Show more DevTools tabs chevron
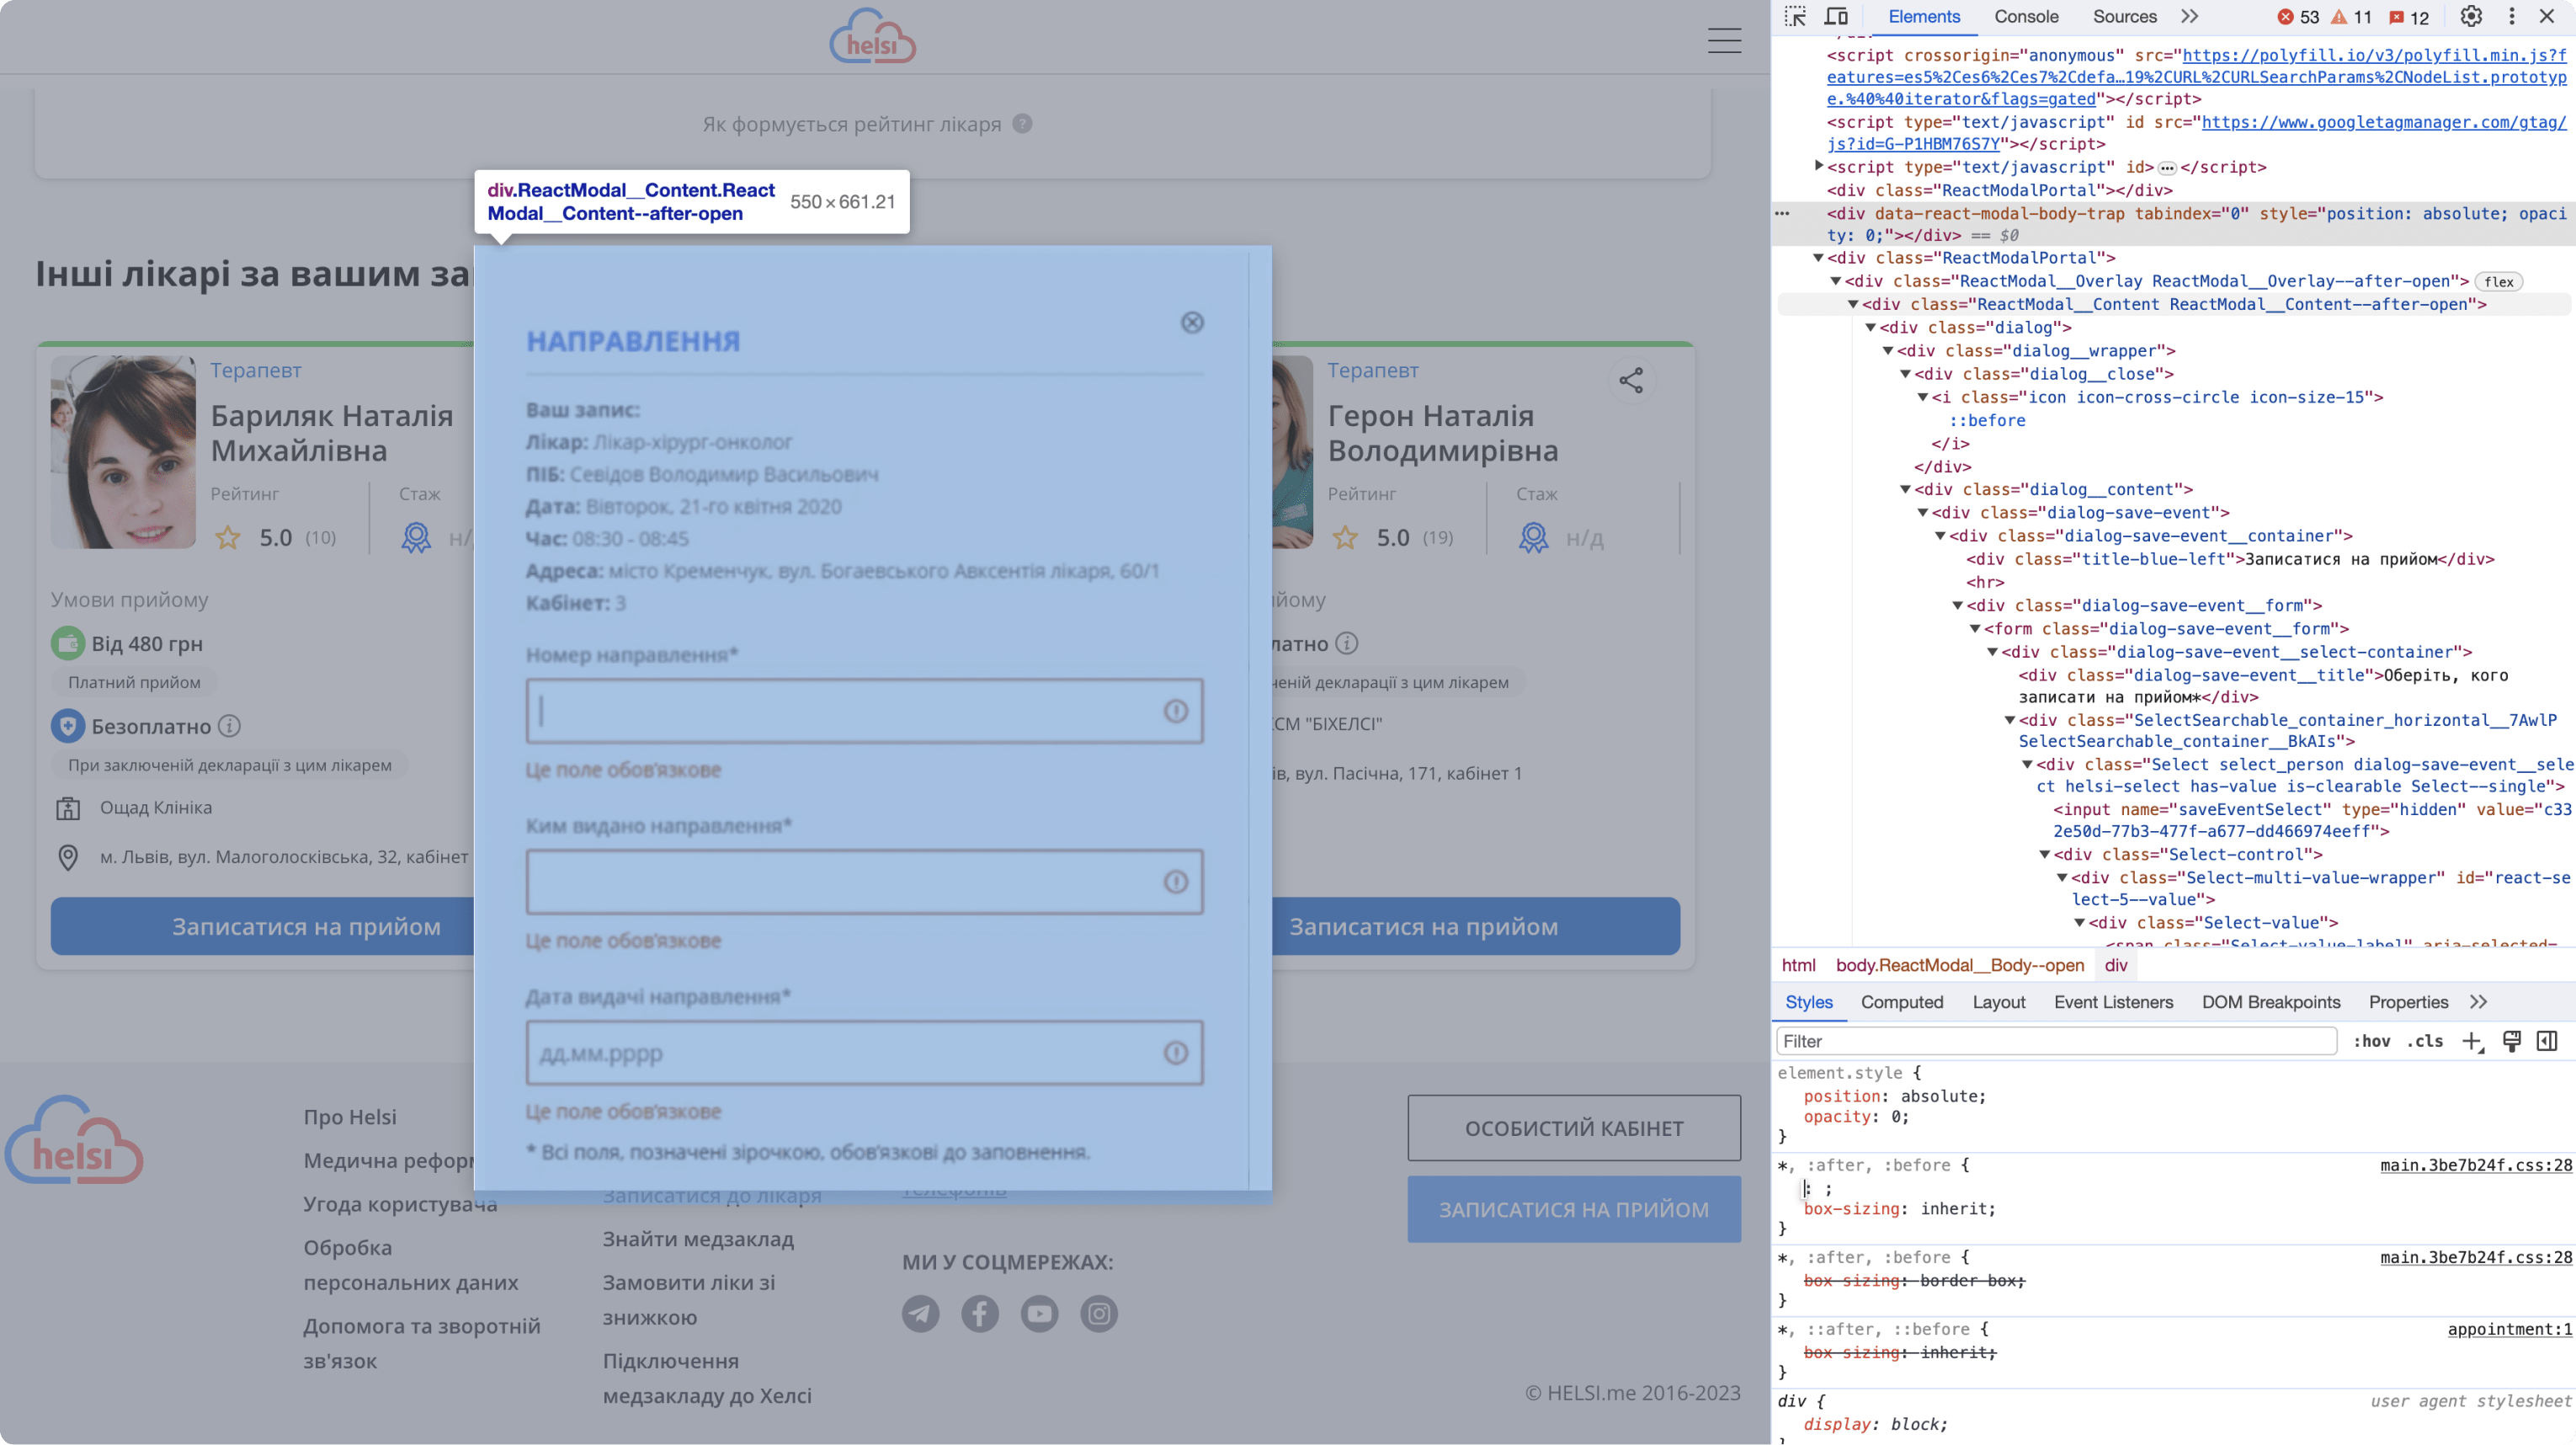This screenshot has width=2576, height=1445. pyautogui.click(x=2190, y=16)
